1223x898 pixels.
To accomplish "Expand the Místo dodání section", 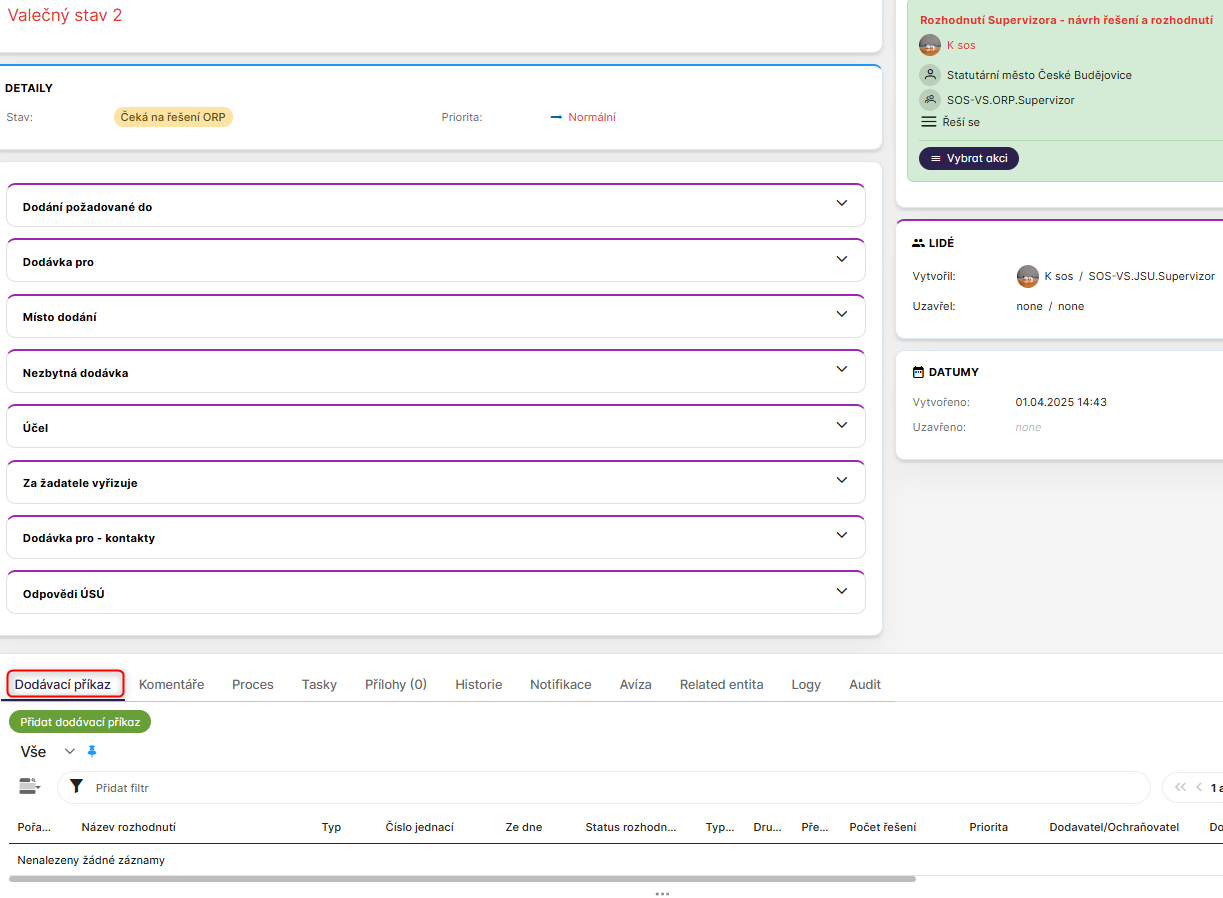I will (x=841, y=314).
